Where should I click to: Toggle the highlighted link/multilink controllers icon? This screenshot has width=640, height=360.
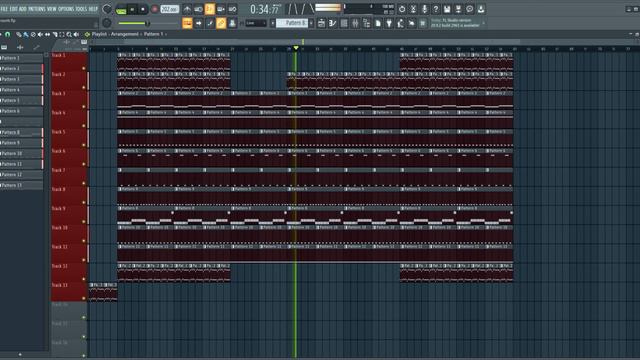click(221, 23)
